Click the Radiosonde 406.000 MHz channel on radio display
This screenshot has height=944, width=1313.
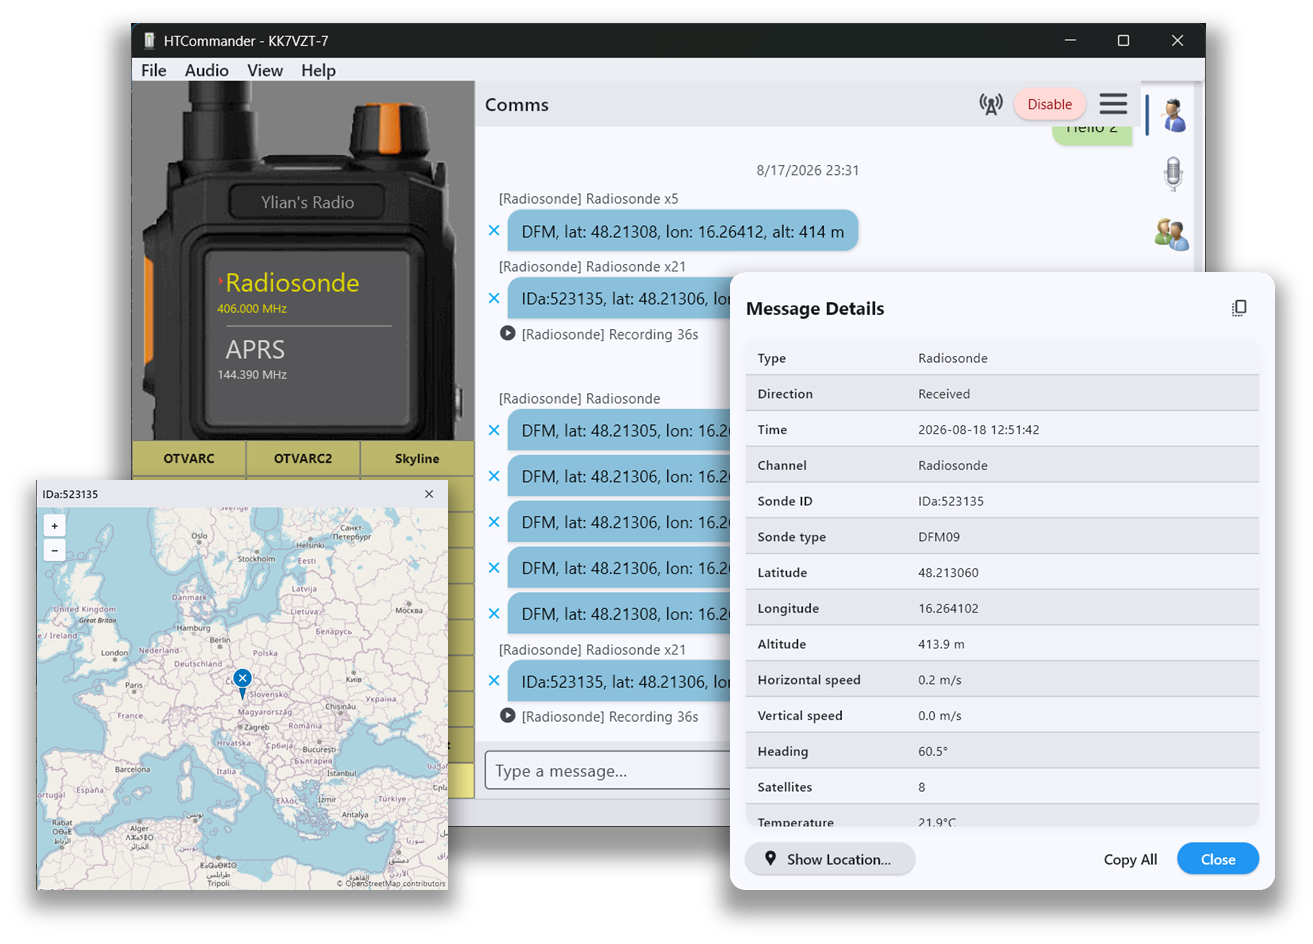(288, 292)
